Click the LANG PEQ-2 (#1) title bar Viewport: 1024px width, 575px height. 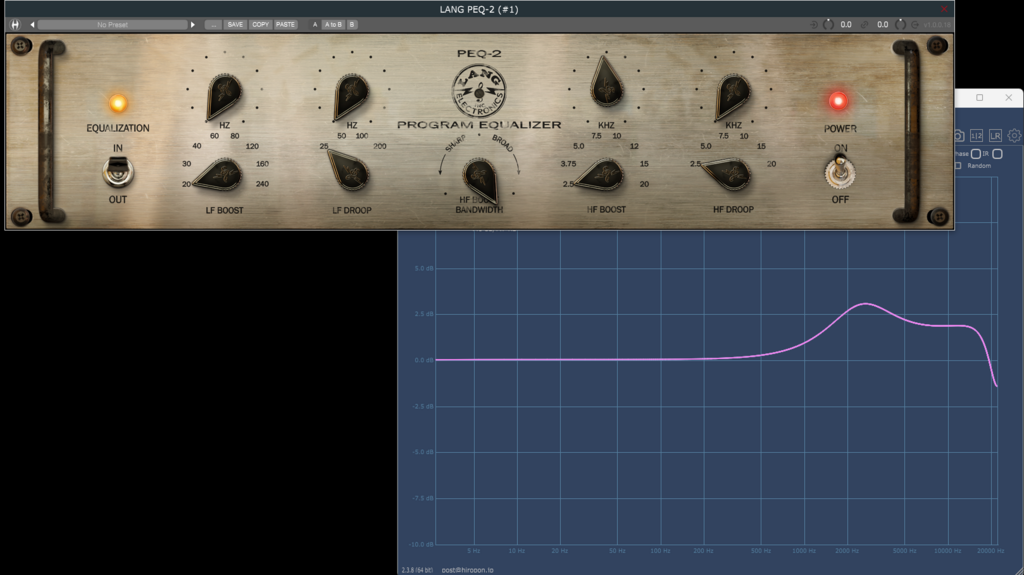click(x=479, y=9)
